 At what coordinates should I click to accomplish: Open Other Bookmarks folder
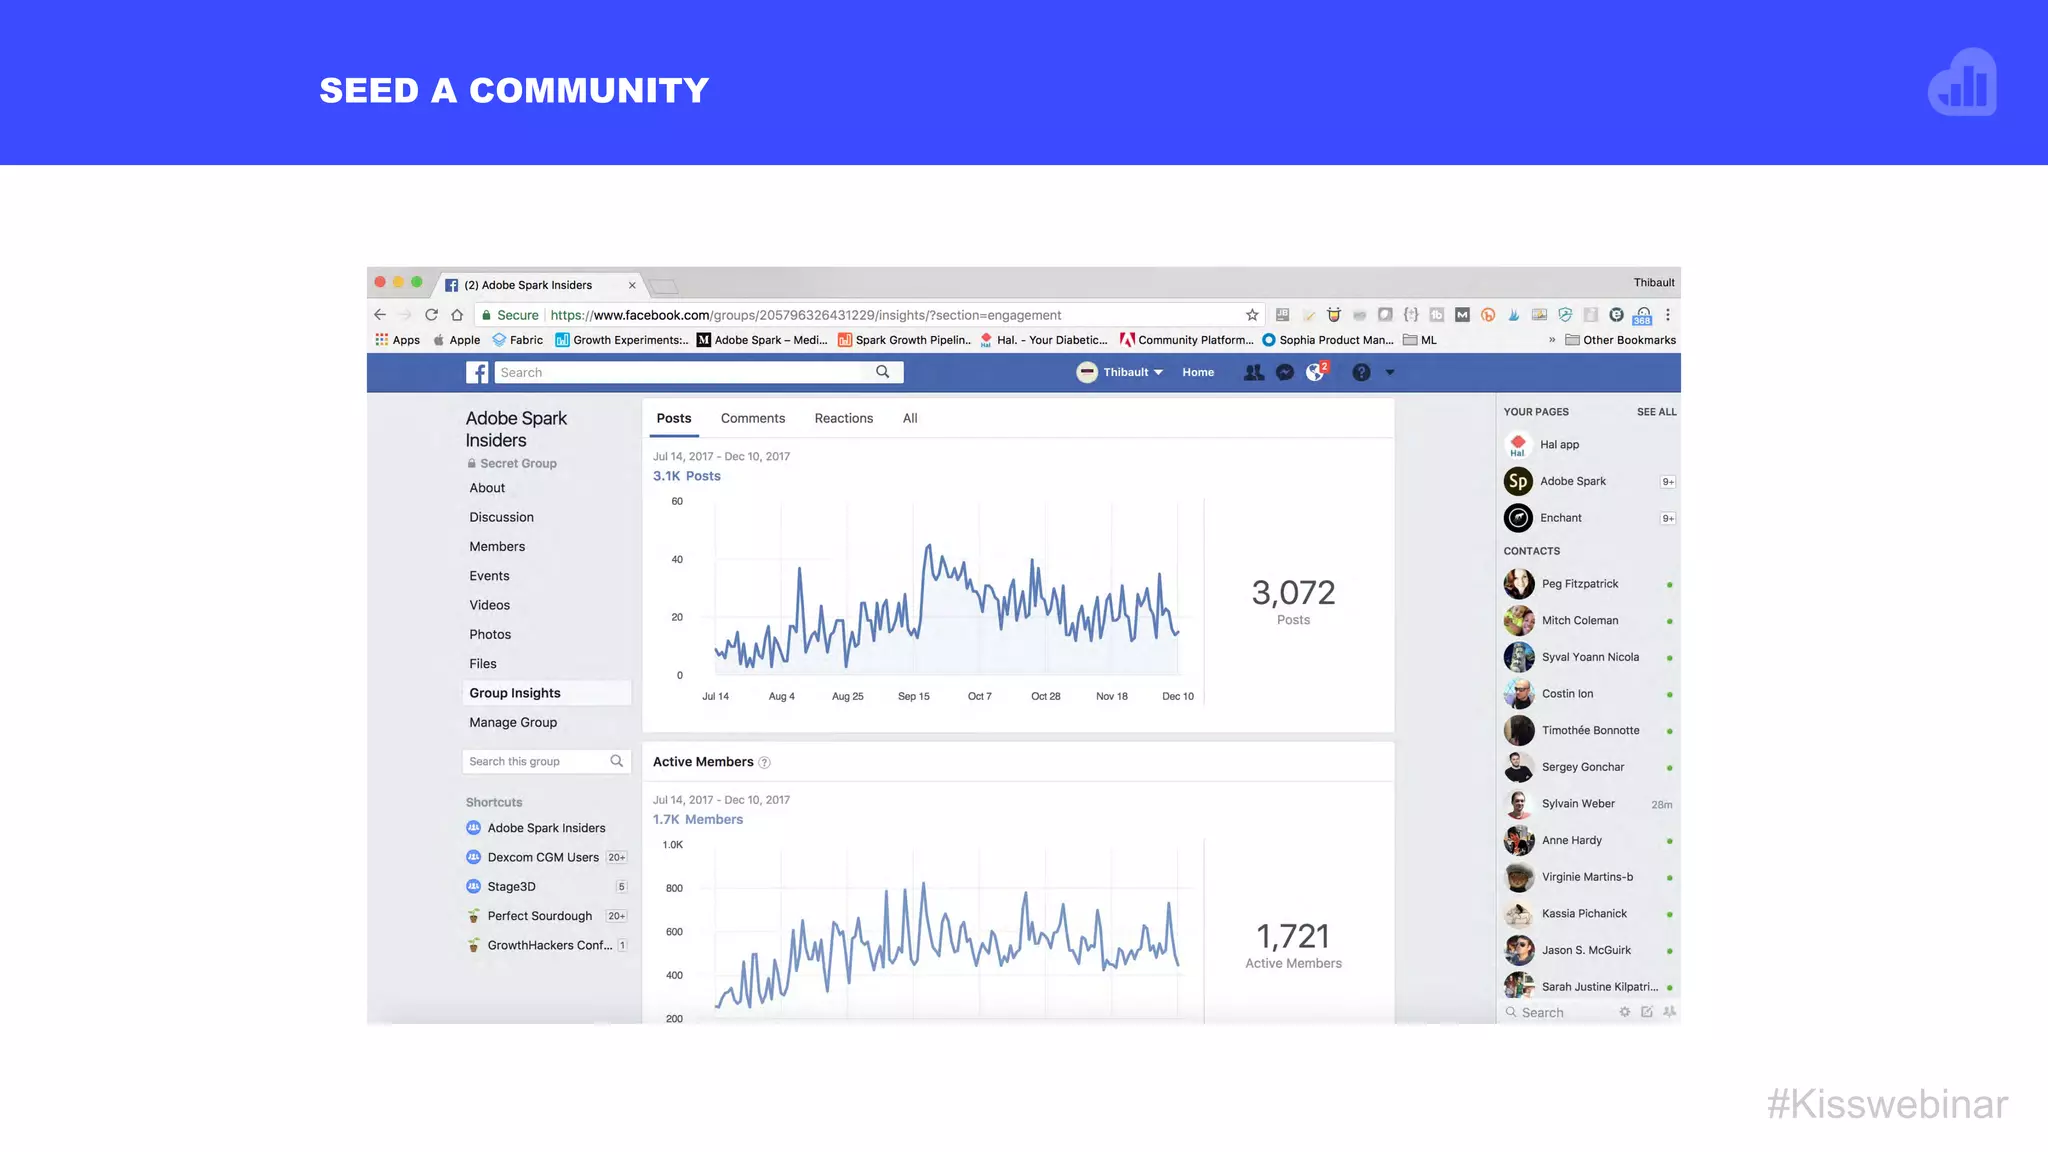pyautogui.click(x=1621, y=340)
